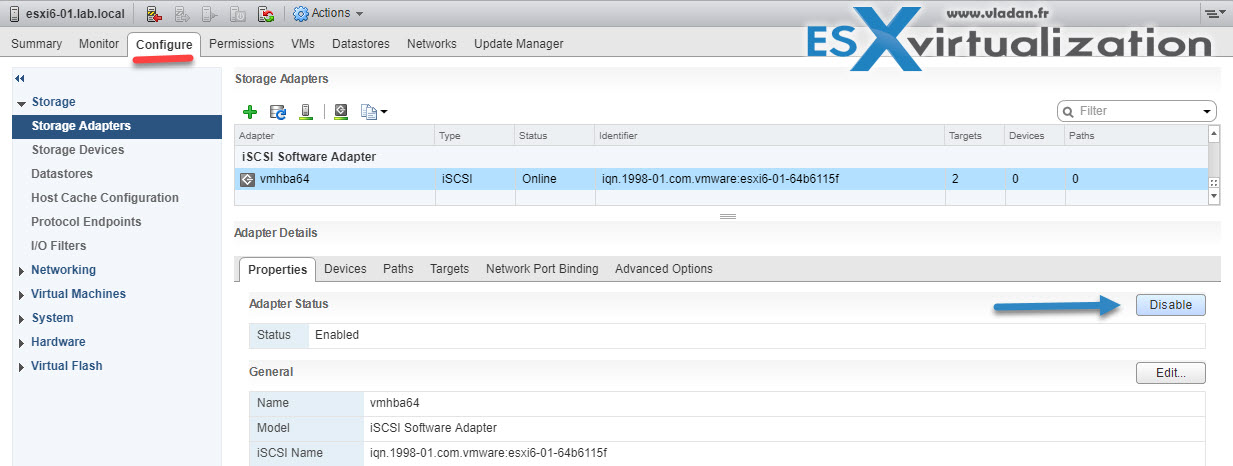The image size is (1233, 466).
Task: Open the Update Manager tab
Action: point(518,44)
